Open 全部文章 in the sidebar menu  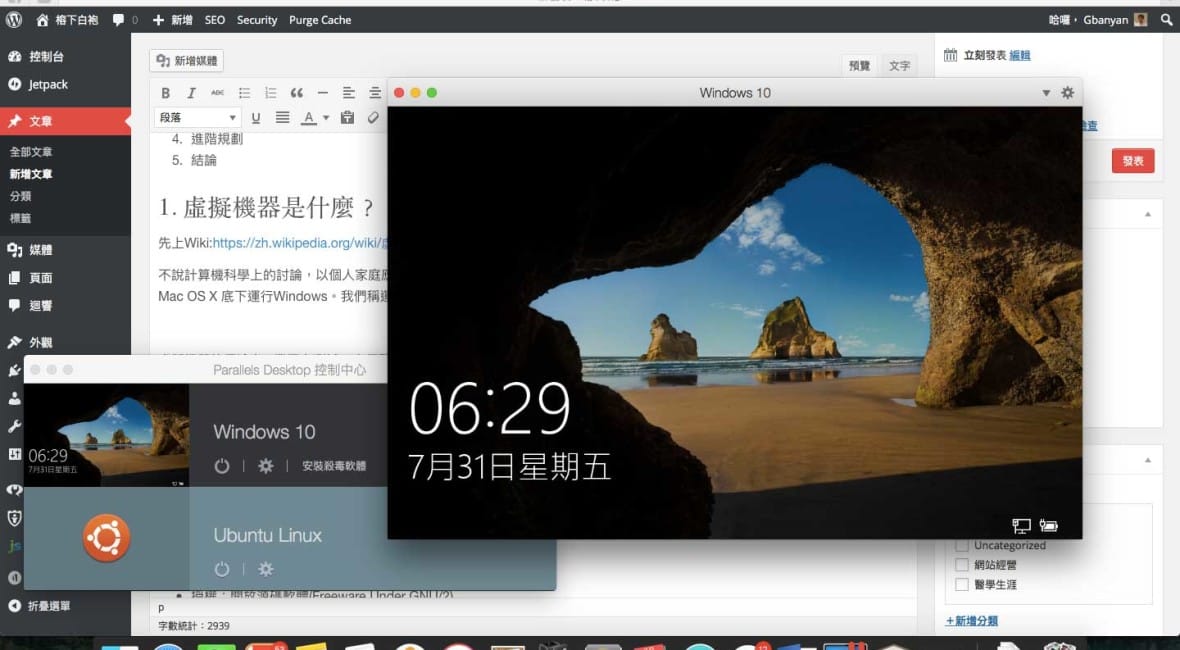[31, 152]
